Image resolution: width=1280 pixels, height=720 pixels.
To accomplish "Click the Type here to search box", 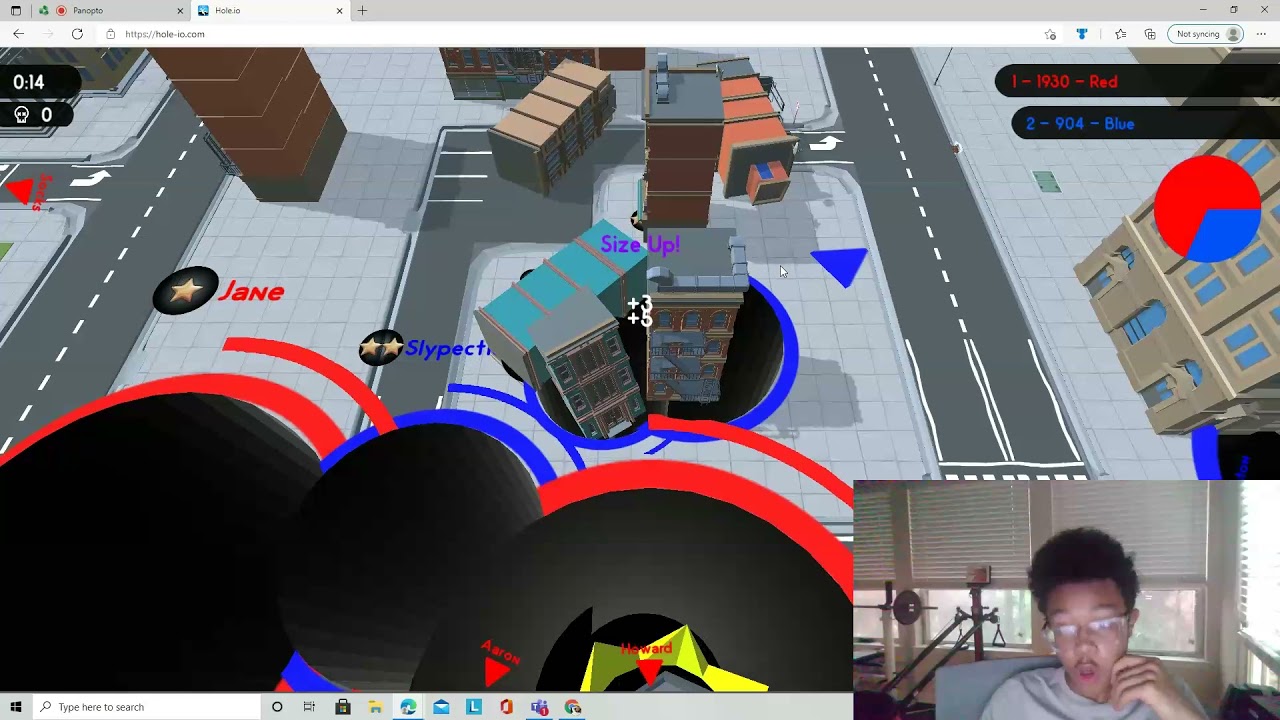I will point(147,707).
